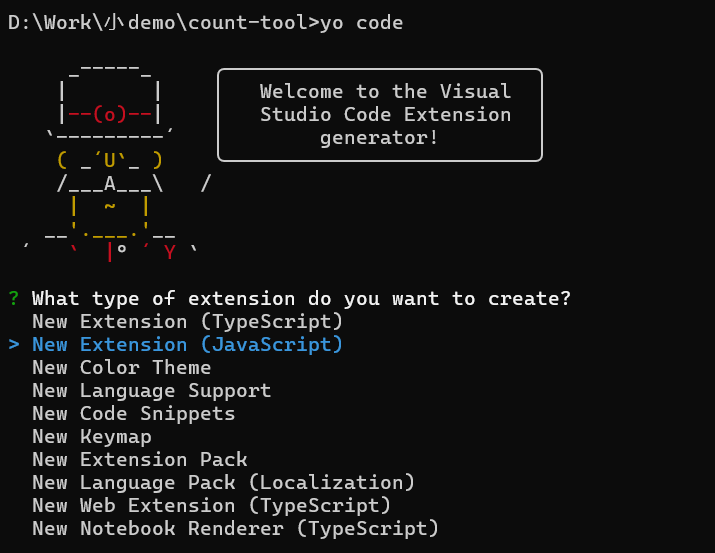Click the Welcome to Visual Studio Code message box
Viewport: 715px width, 553px height.
(380, 115)
